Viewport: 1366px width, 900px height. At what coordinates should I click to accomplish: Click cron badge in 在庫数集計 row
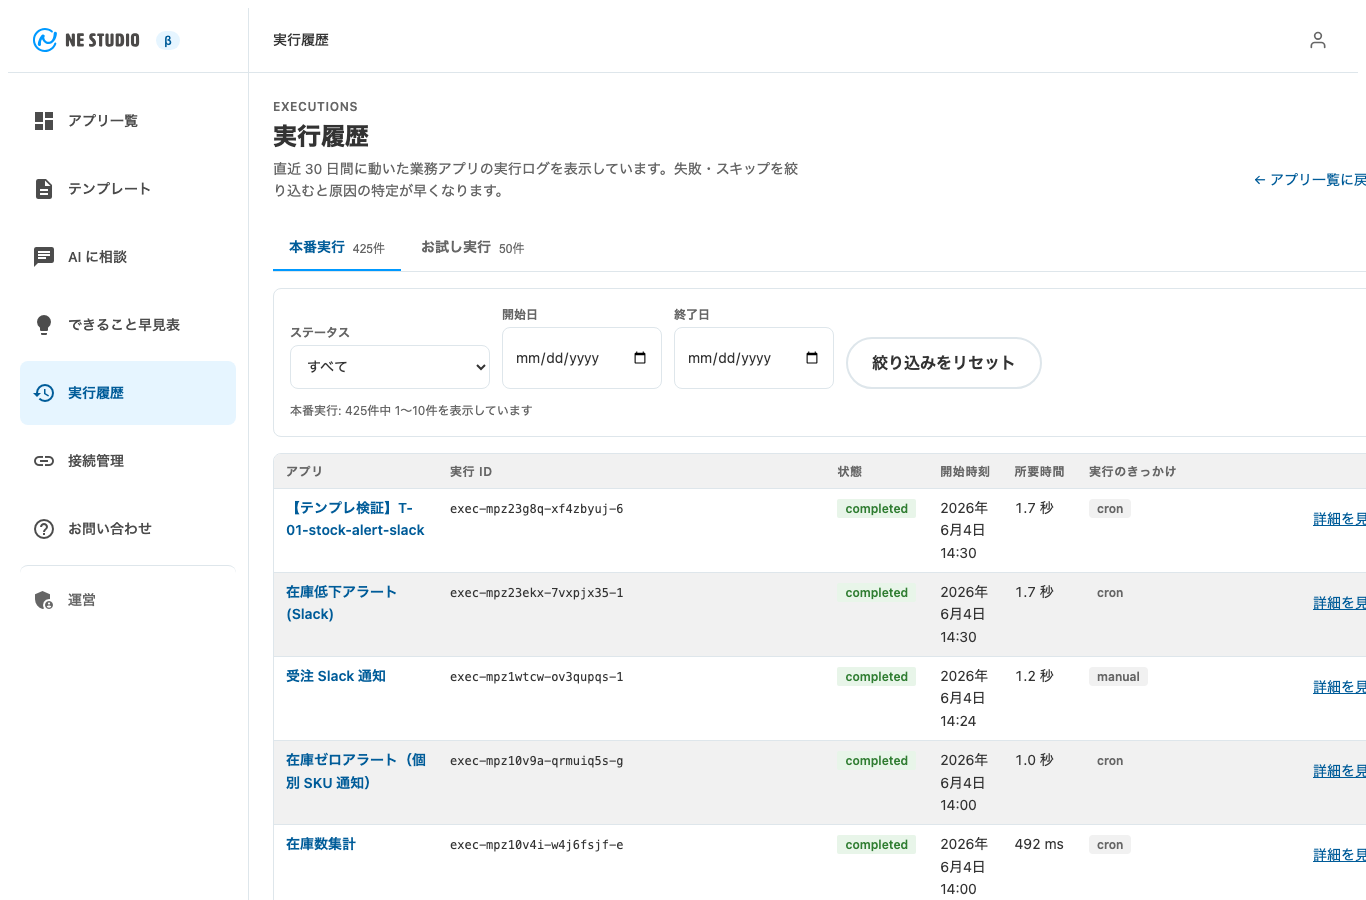[x=1110, y=845]
